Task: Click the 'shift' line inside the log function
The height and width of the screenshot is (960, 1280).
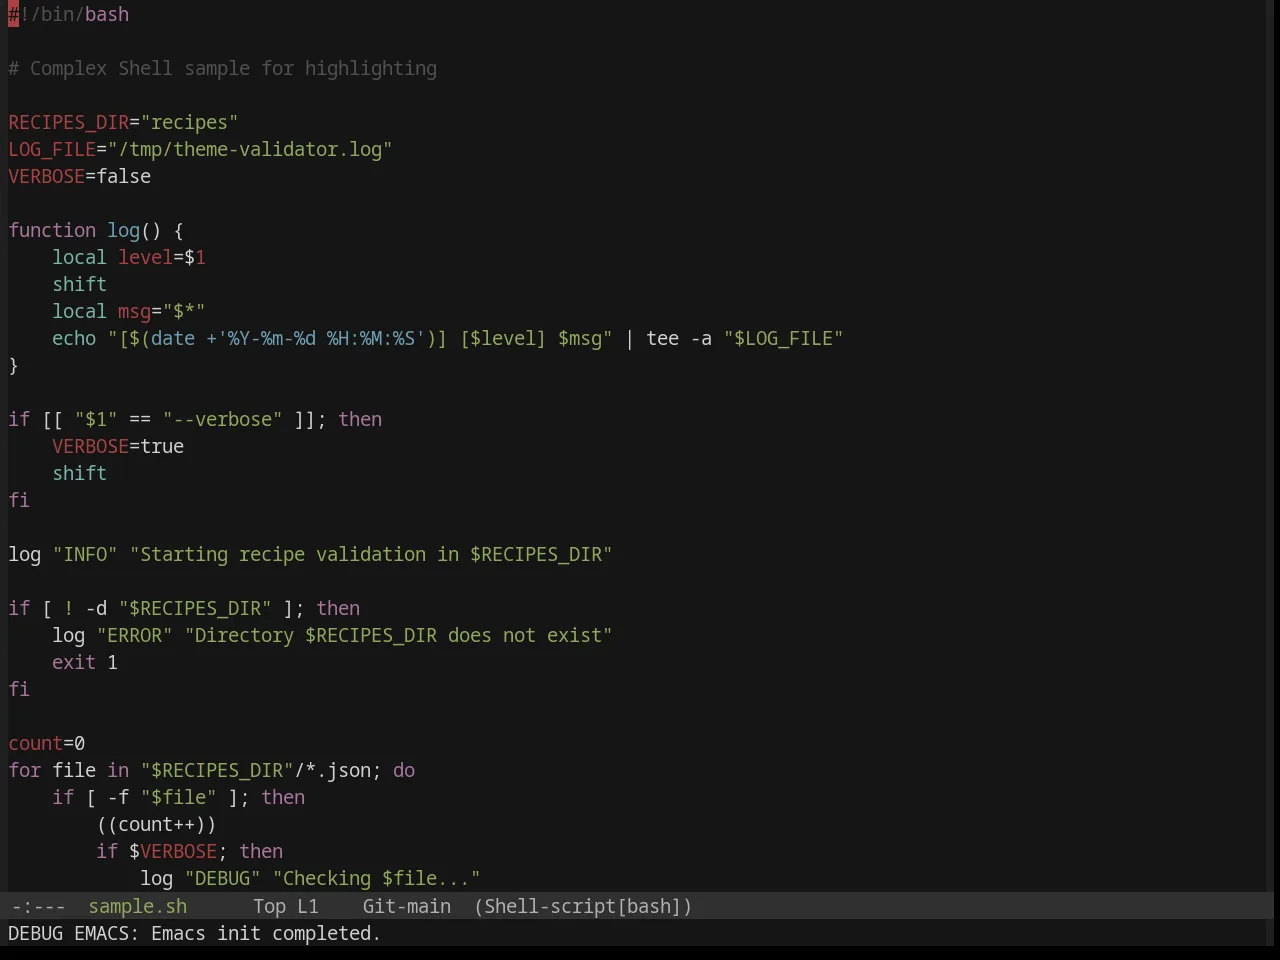Action: point(79,284)
